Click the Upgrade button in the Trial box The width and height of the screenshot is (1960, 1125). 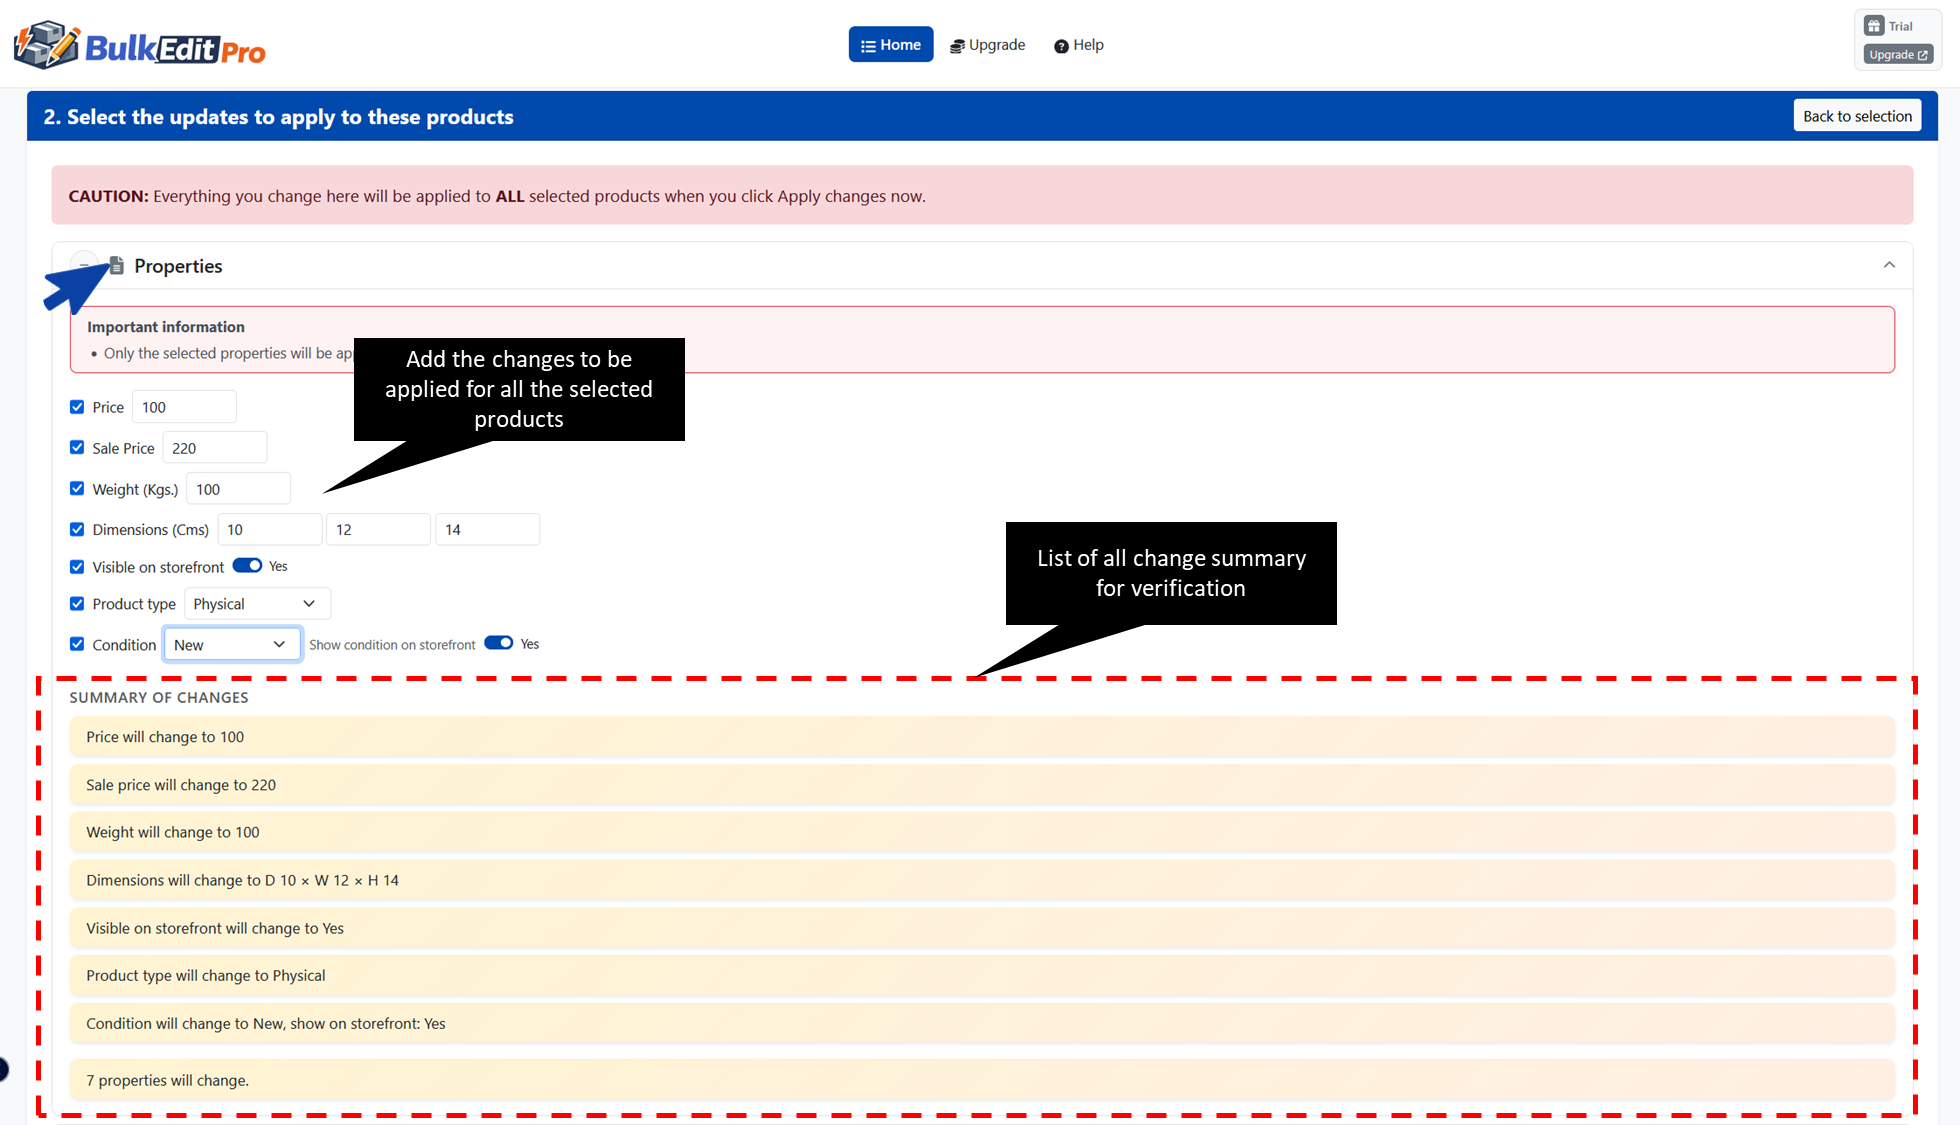[x=1896, y=55]
